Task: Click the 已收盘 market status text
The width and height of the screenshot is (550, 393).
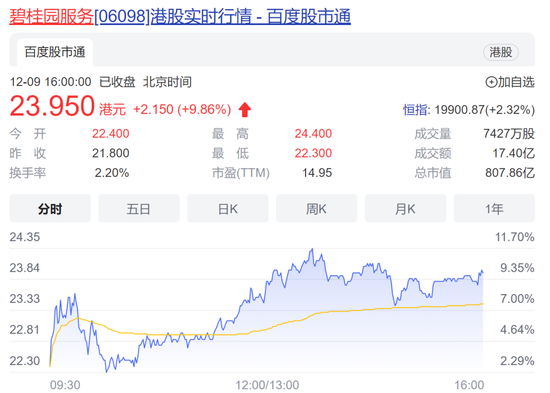Action: click(x=117, y=82)
